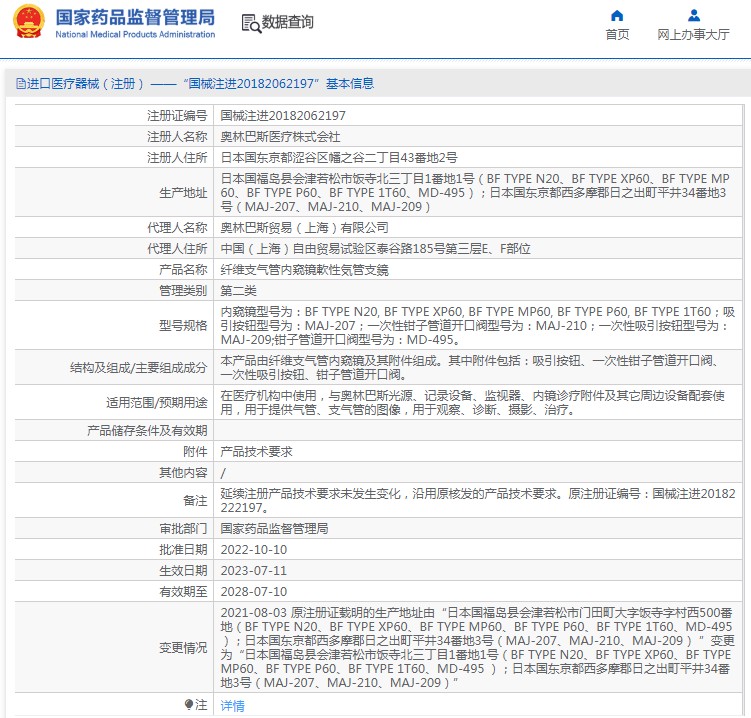Click the 型号规格 row label
The image size is (751, 718).
[x=183, y=326]
